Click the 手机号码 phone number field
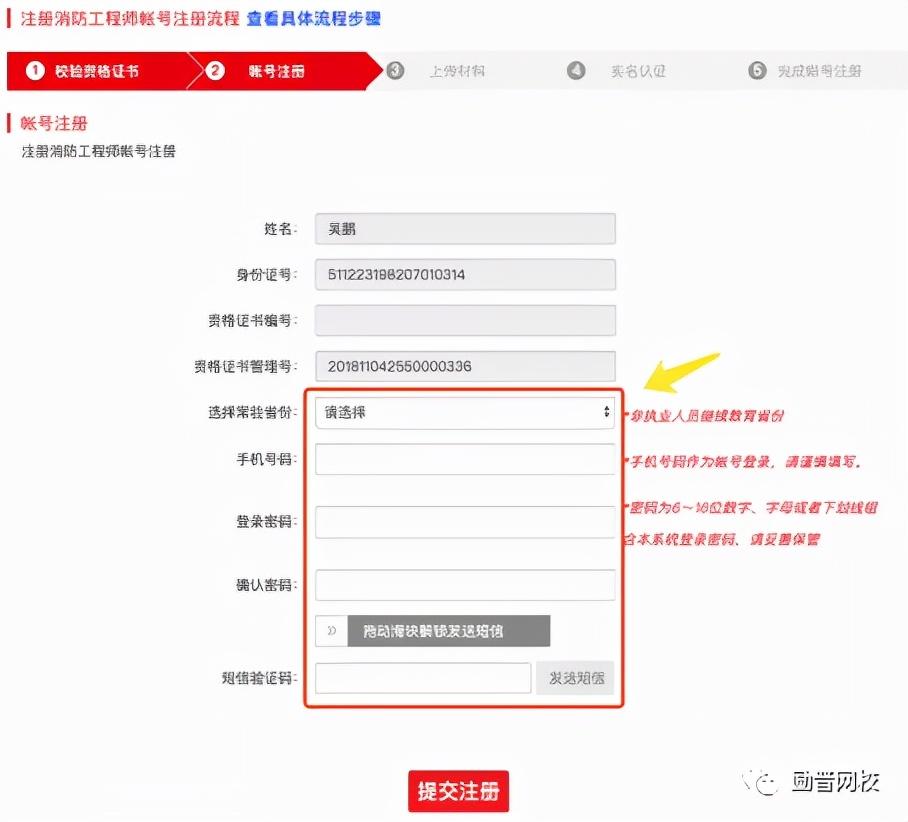This screenshot has height=822, width=908. (465, 459)
